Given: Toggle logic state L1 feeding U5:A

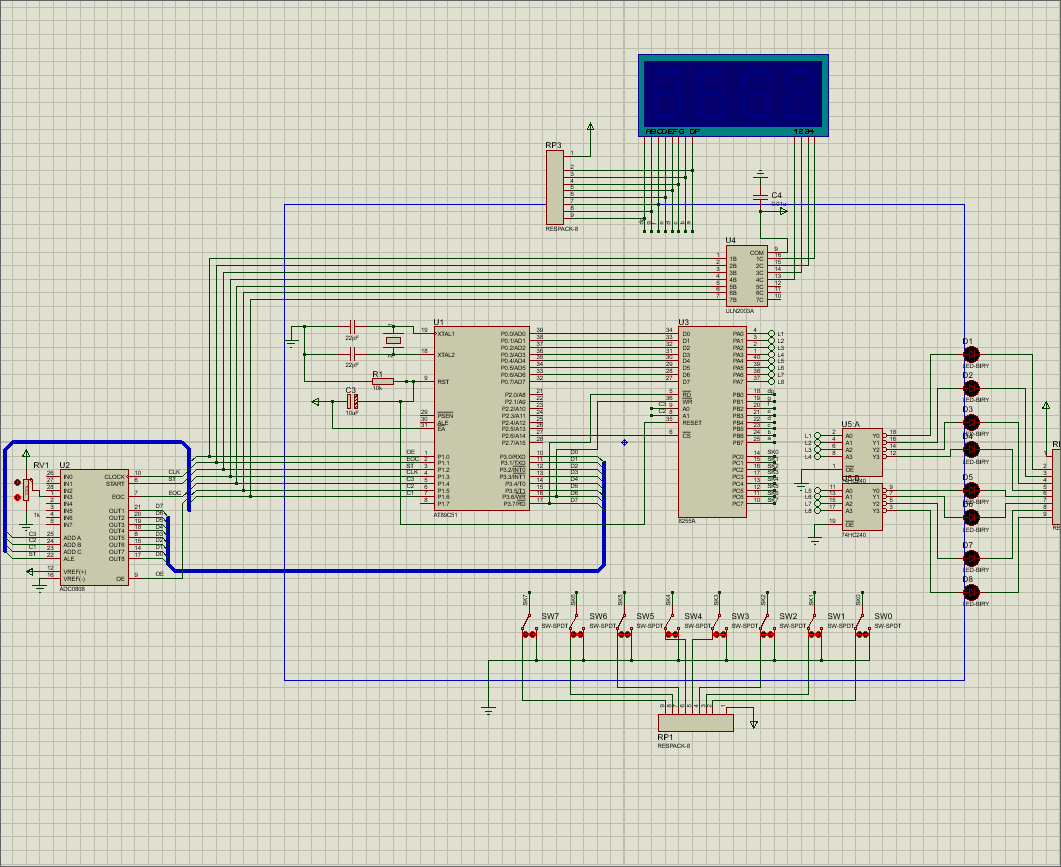Looking at the screenshot, I should 817,436.
